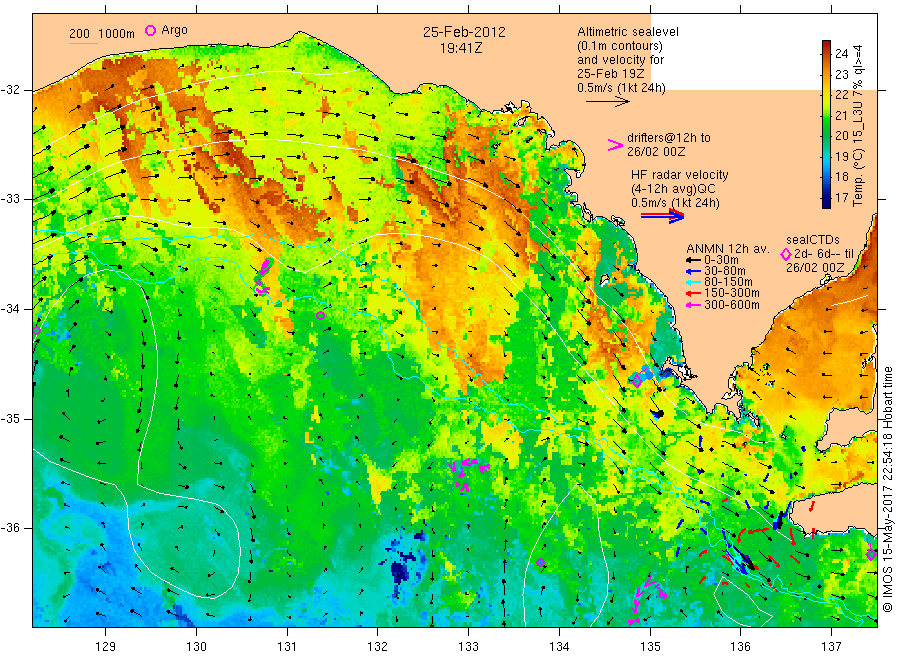Click the temperature color bar
Image resolution: width=900 pixels, height=660 pixels.
(826, 124)
